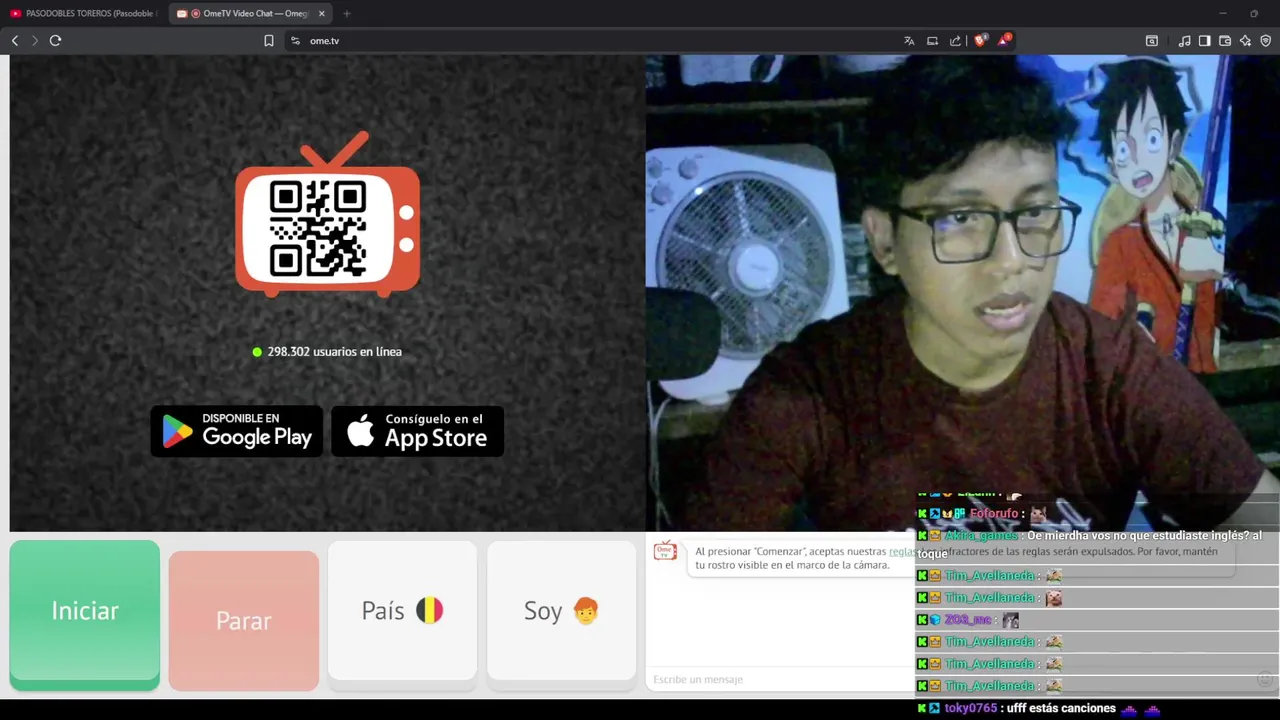Image resolution: width=1280 pixels, height=720 pixels.
Task: Open the music playlist icon in toolbar
Action: [1185, 41]
